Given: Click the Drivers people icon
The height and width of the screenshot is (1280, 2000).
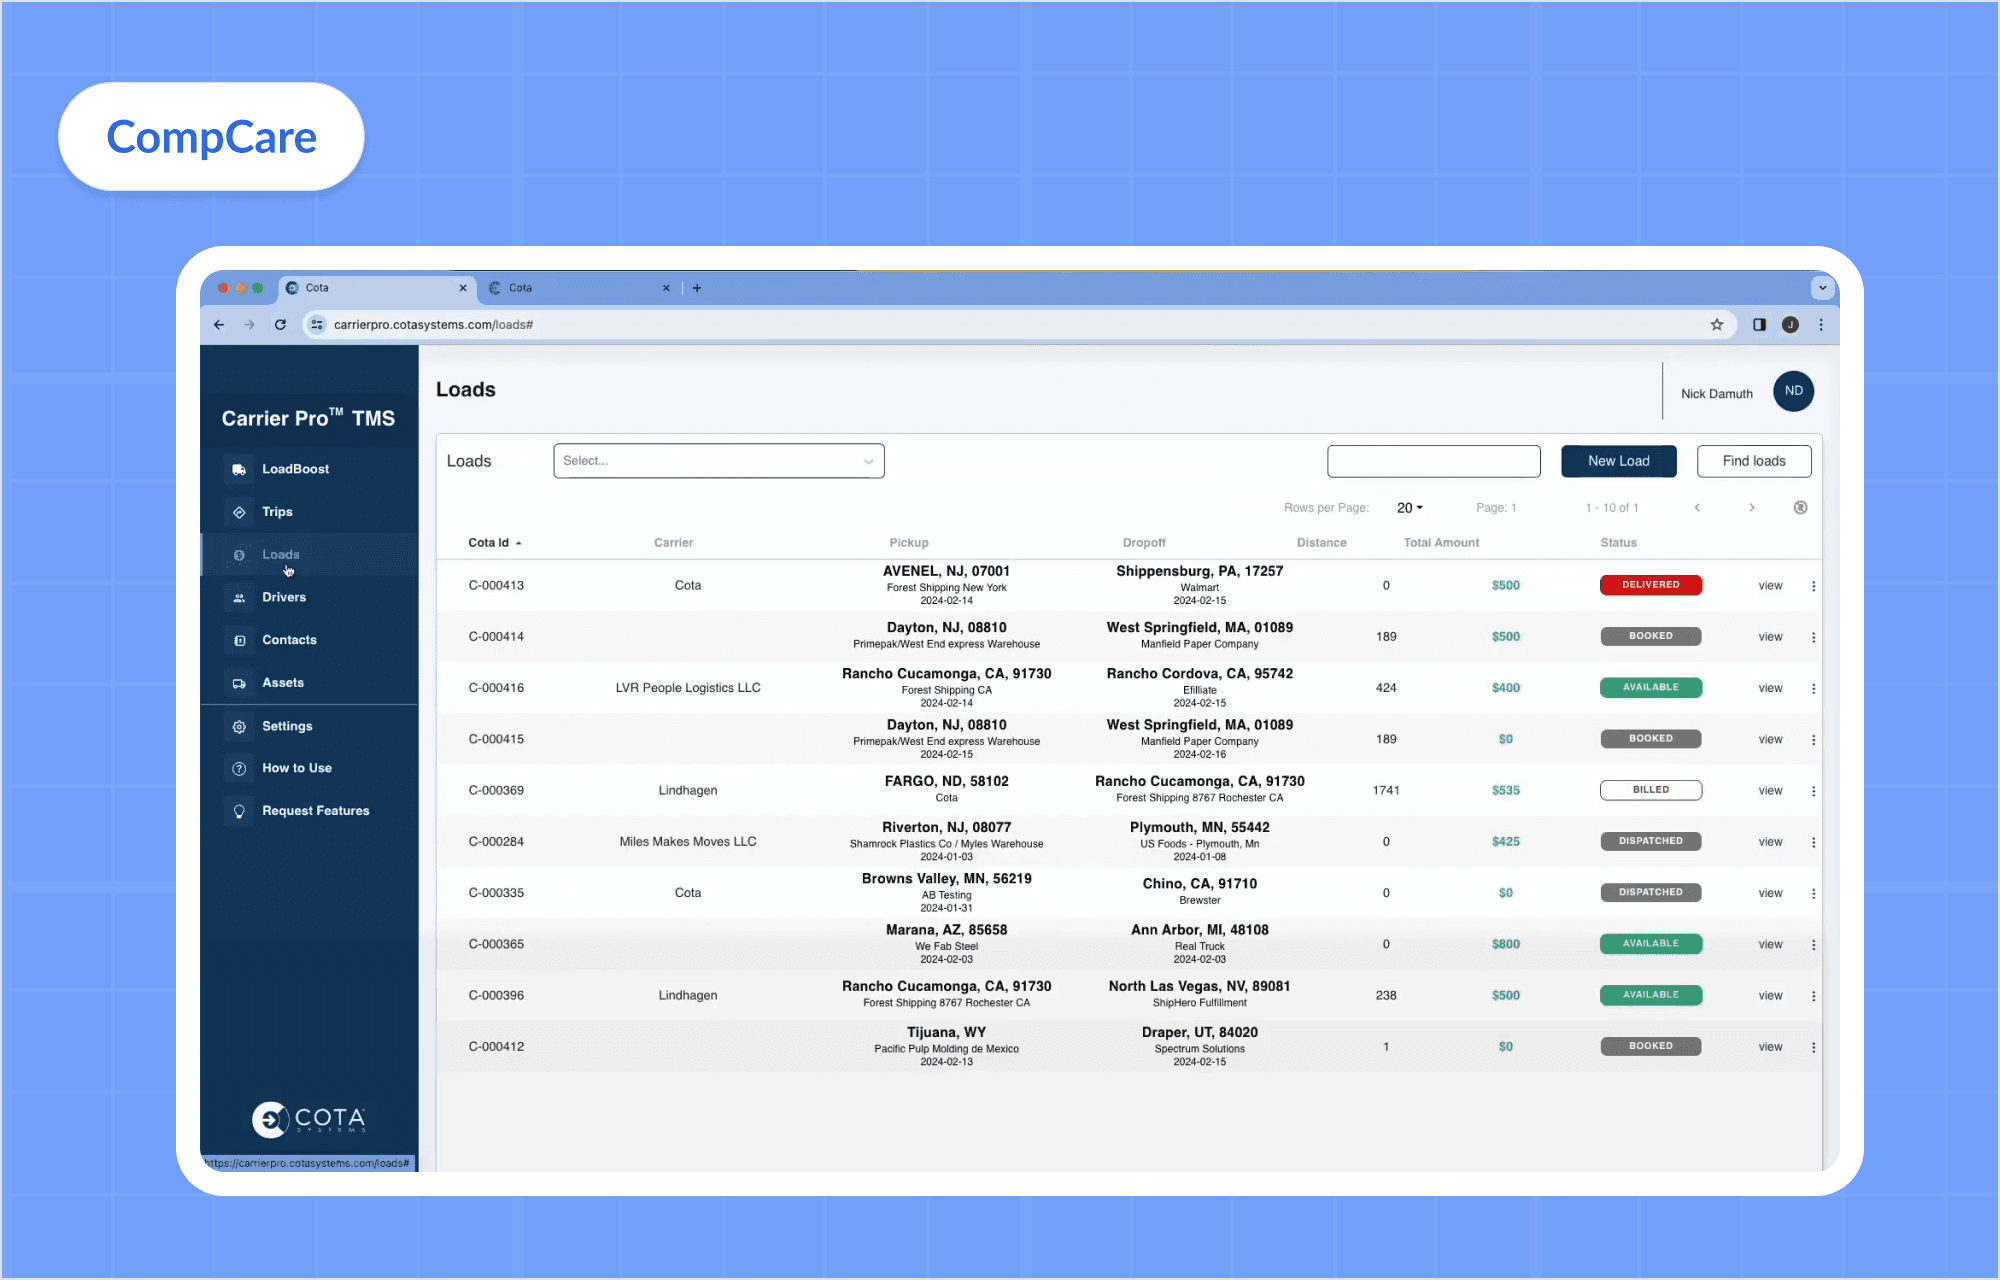Looking at the screenshot, I should (239, 597).
